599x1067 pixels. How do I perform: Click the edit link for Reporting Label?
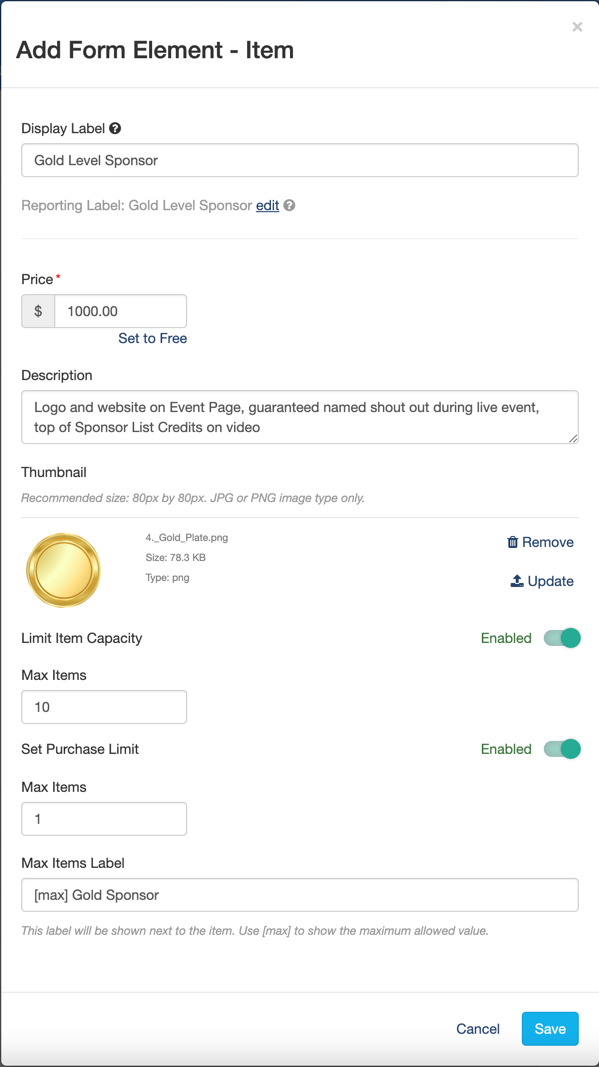click(x=268, y=205)
